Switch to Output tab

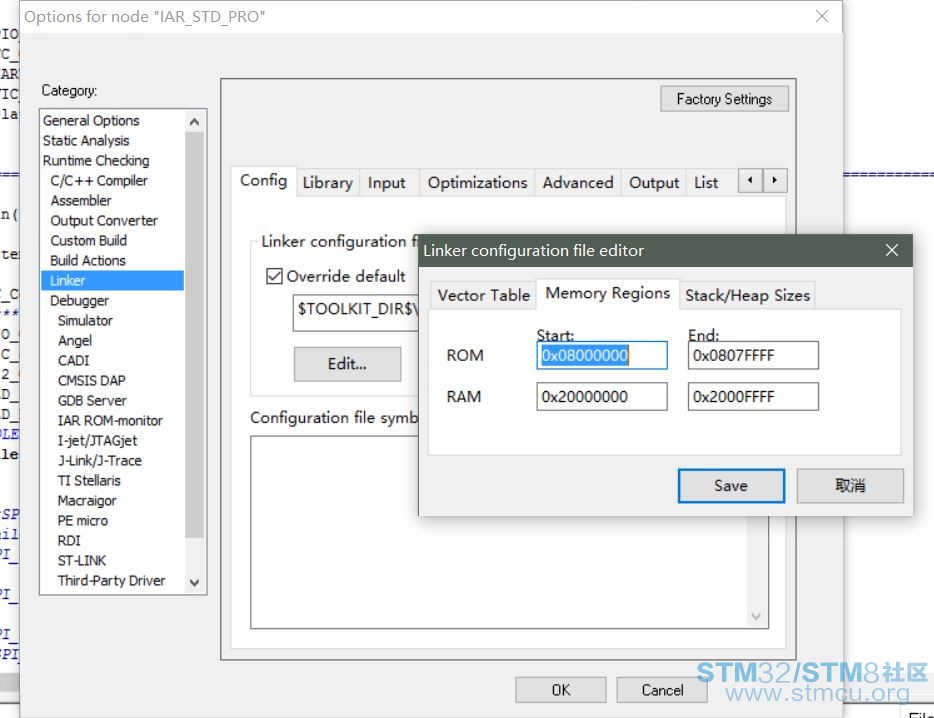(653, 182)
